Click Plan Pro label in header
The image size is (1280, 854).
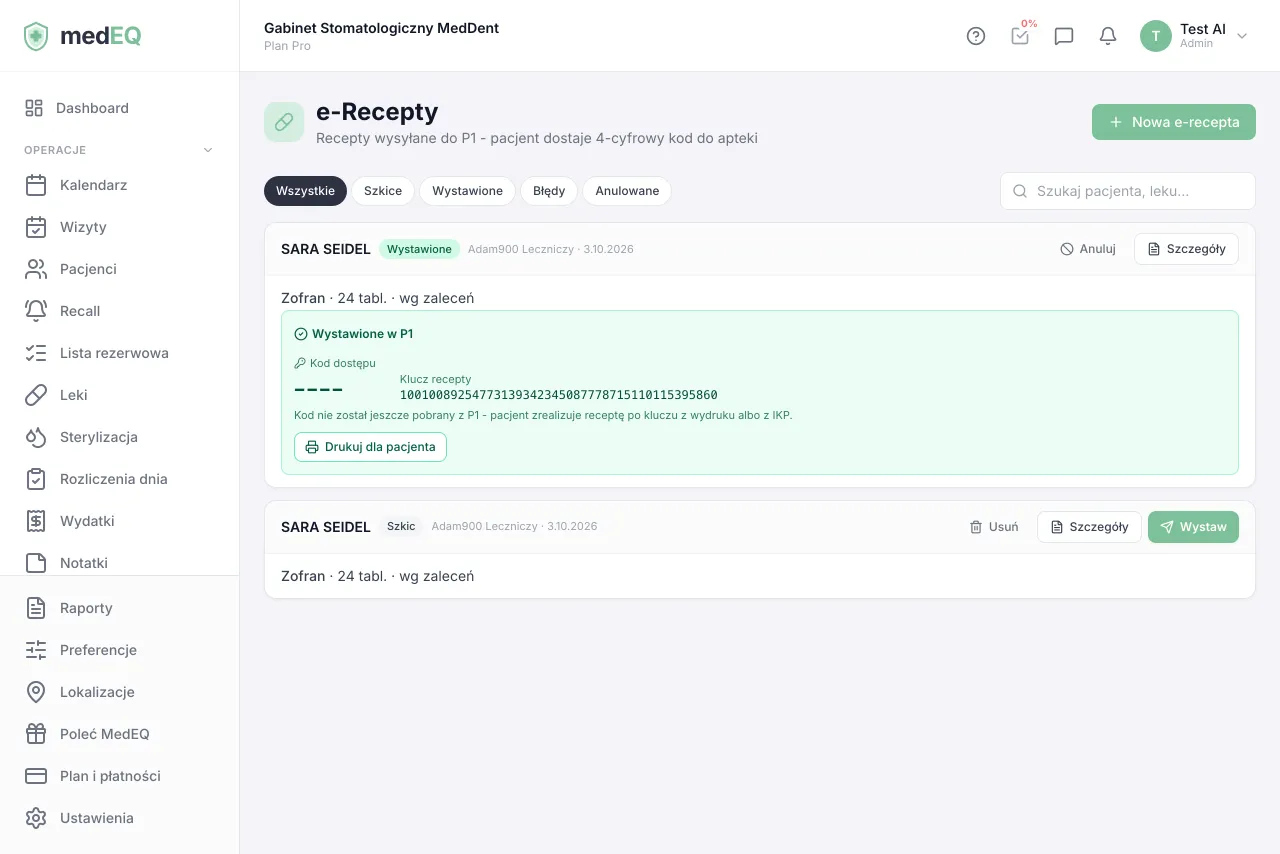click(287, 46)
